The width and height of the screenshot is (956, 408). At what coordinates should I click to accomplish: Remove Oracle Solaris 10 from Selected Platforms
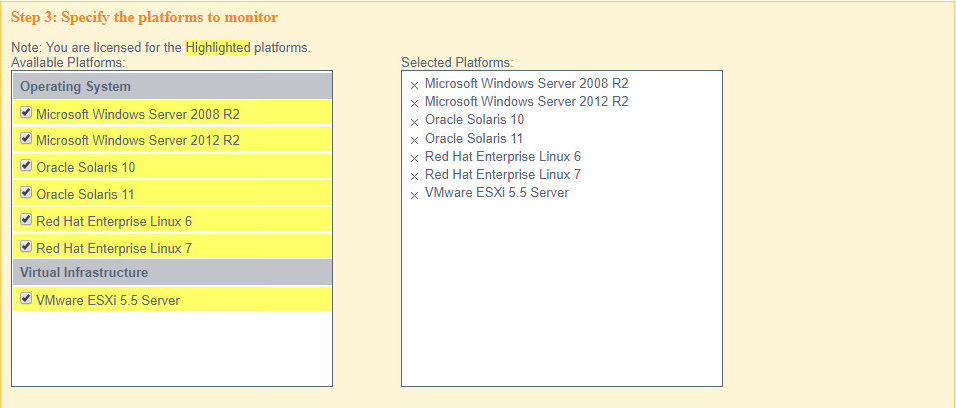tap(414, 121)
